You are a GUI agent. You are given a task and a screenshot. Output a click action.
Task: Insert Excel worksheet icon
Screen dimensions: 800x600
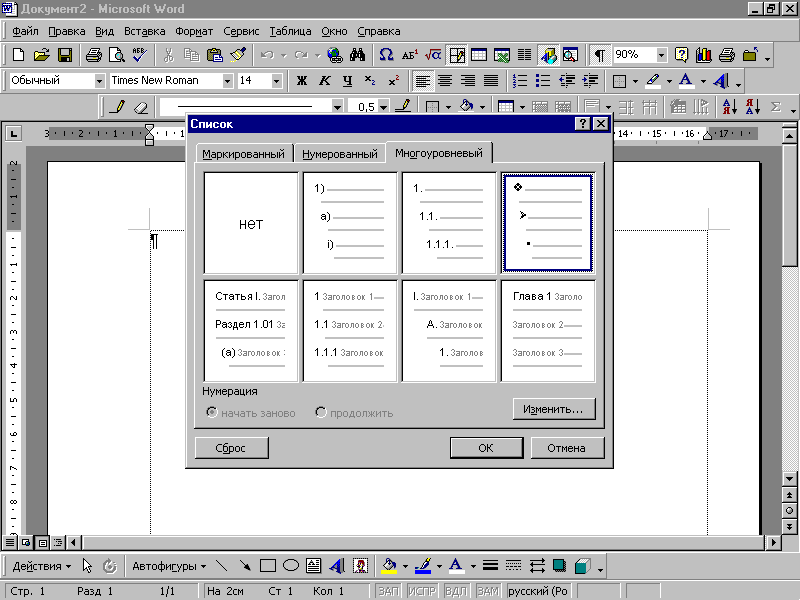click(502, 55)
